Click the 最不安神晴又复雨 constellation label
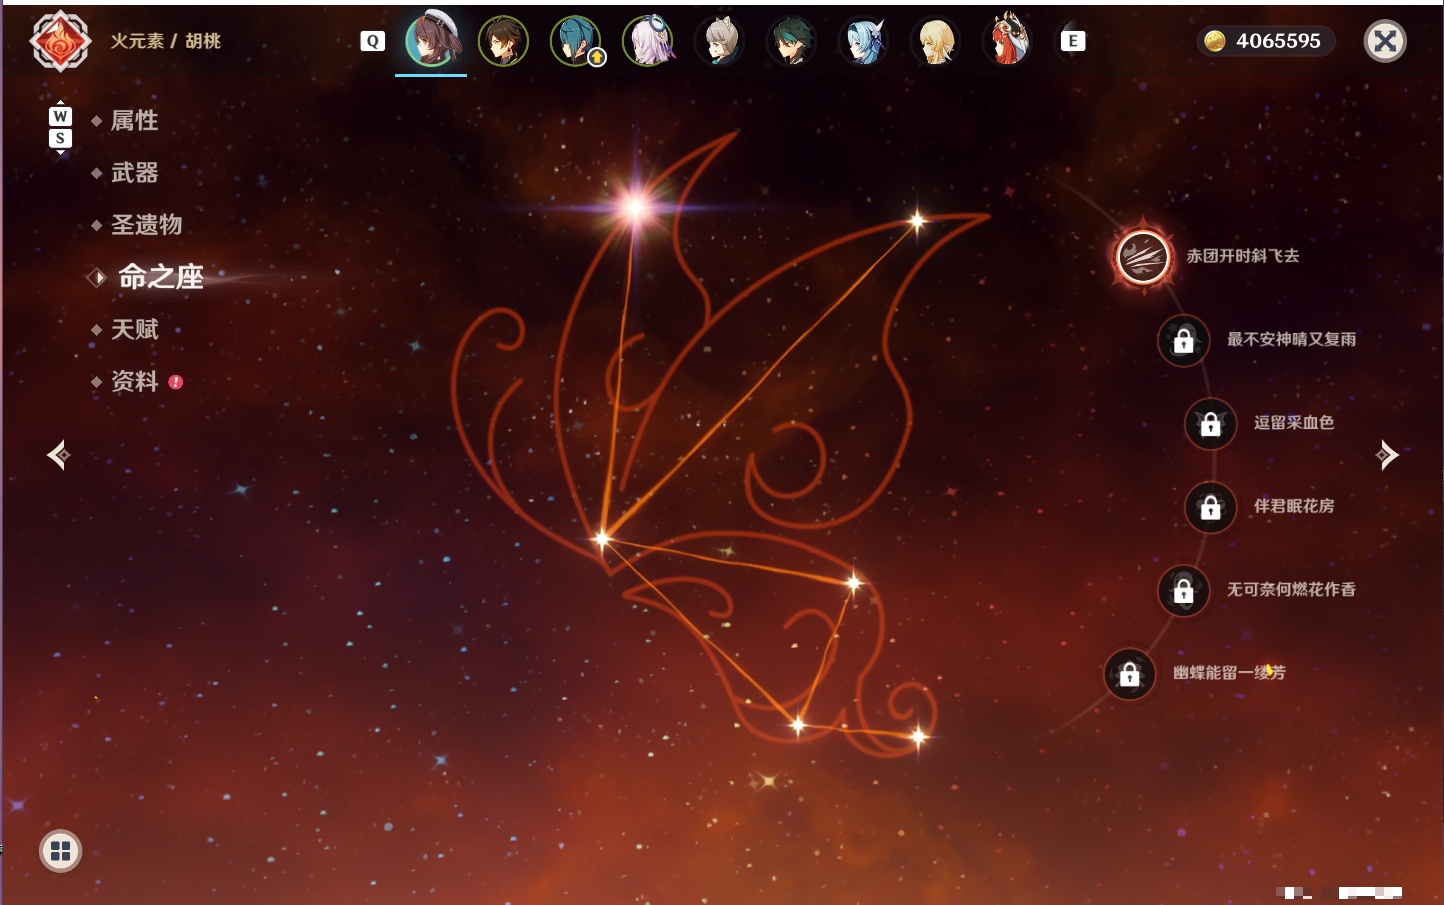The height and width of the screenshot is (905, 1444). coord(1291,339)
